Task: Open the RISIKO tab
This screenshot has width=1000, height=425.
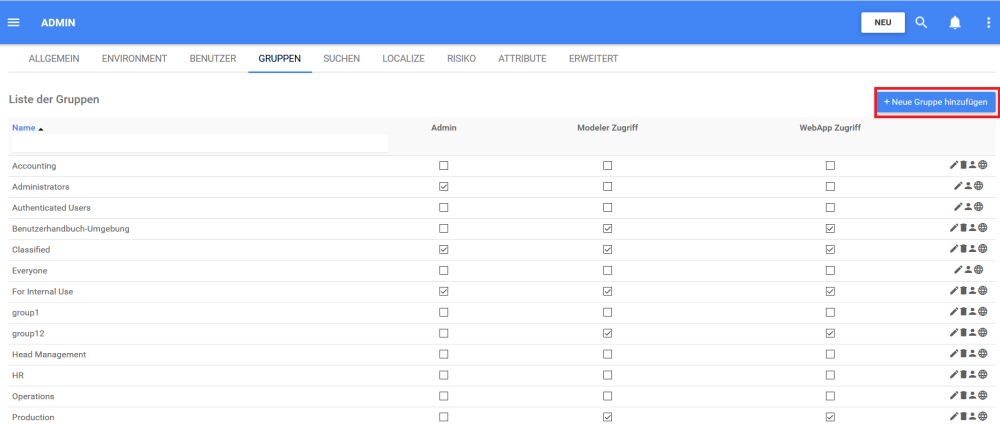Action: pos(462,59)
